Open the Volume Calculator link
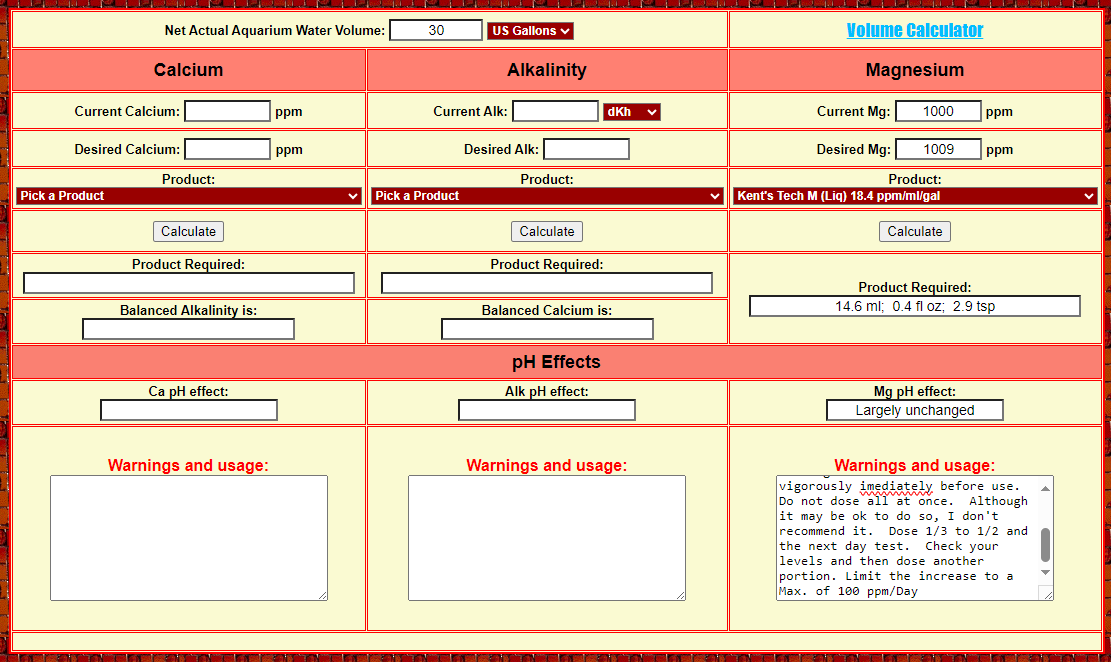This screenshot has width=1111, height=662. click(914, 31)
